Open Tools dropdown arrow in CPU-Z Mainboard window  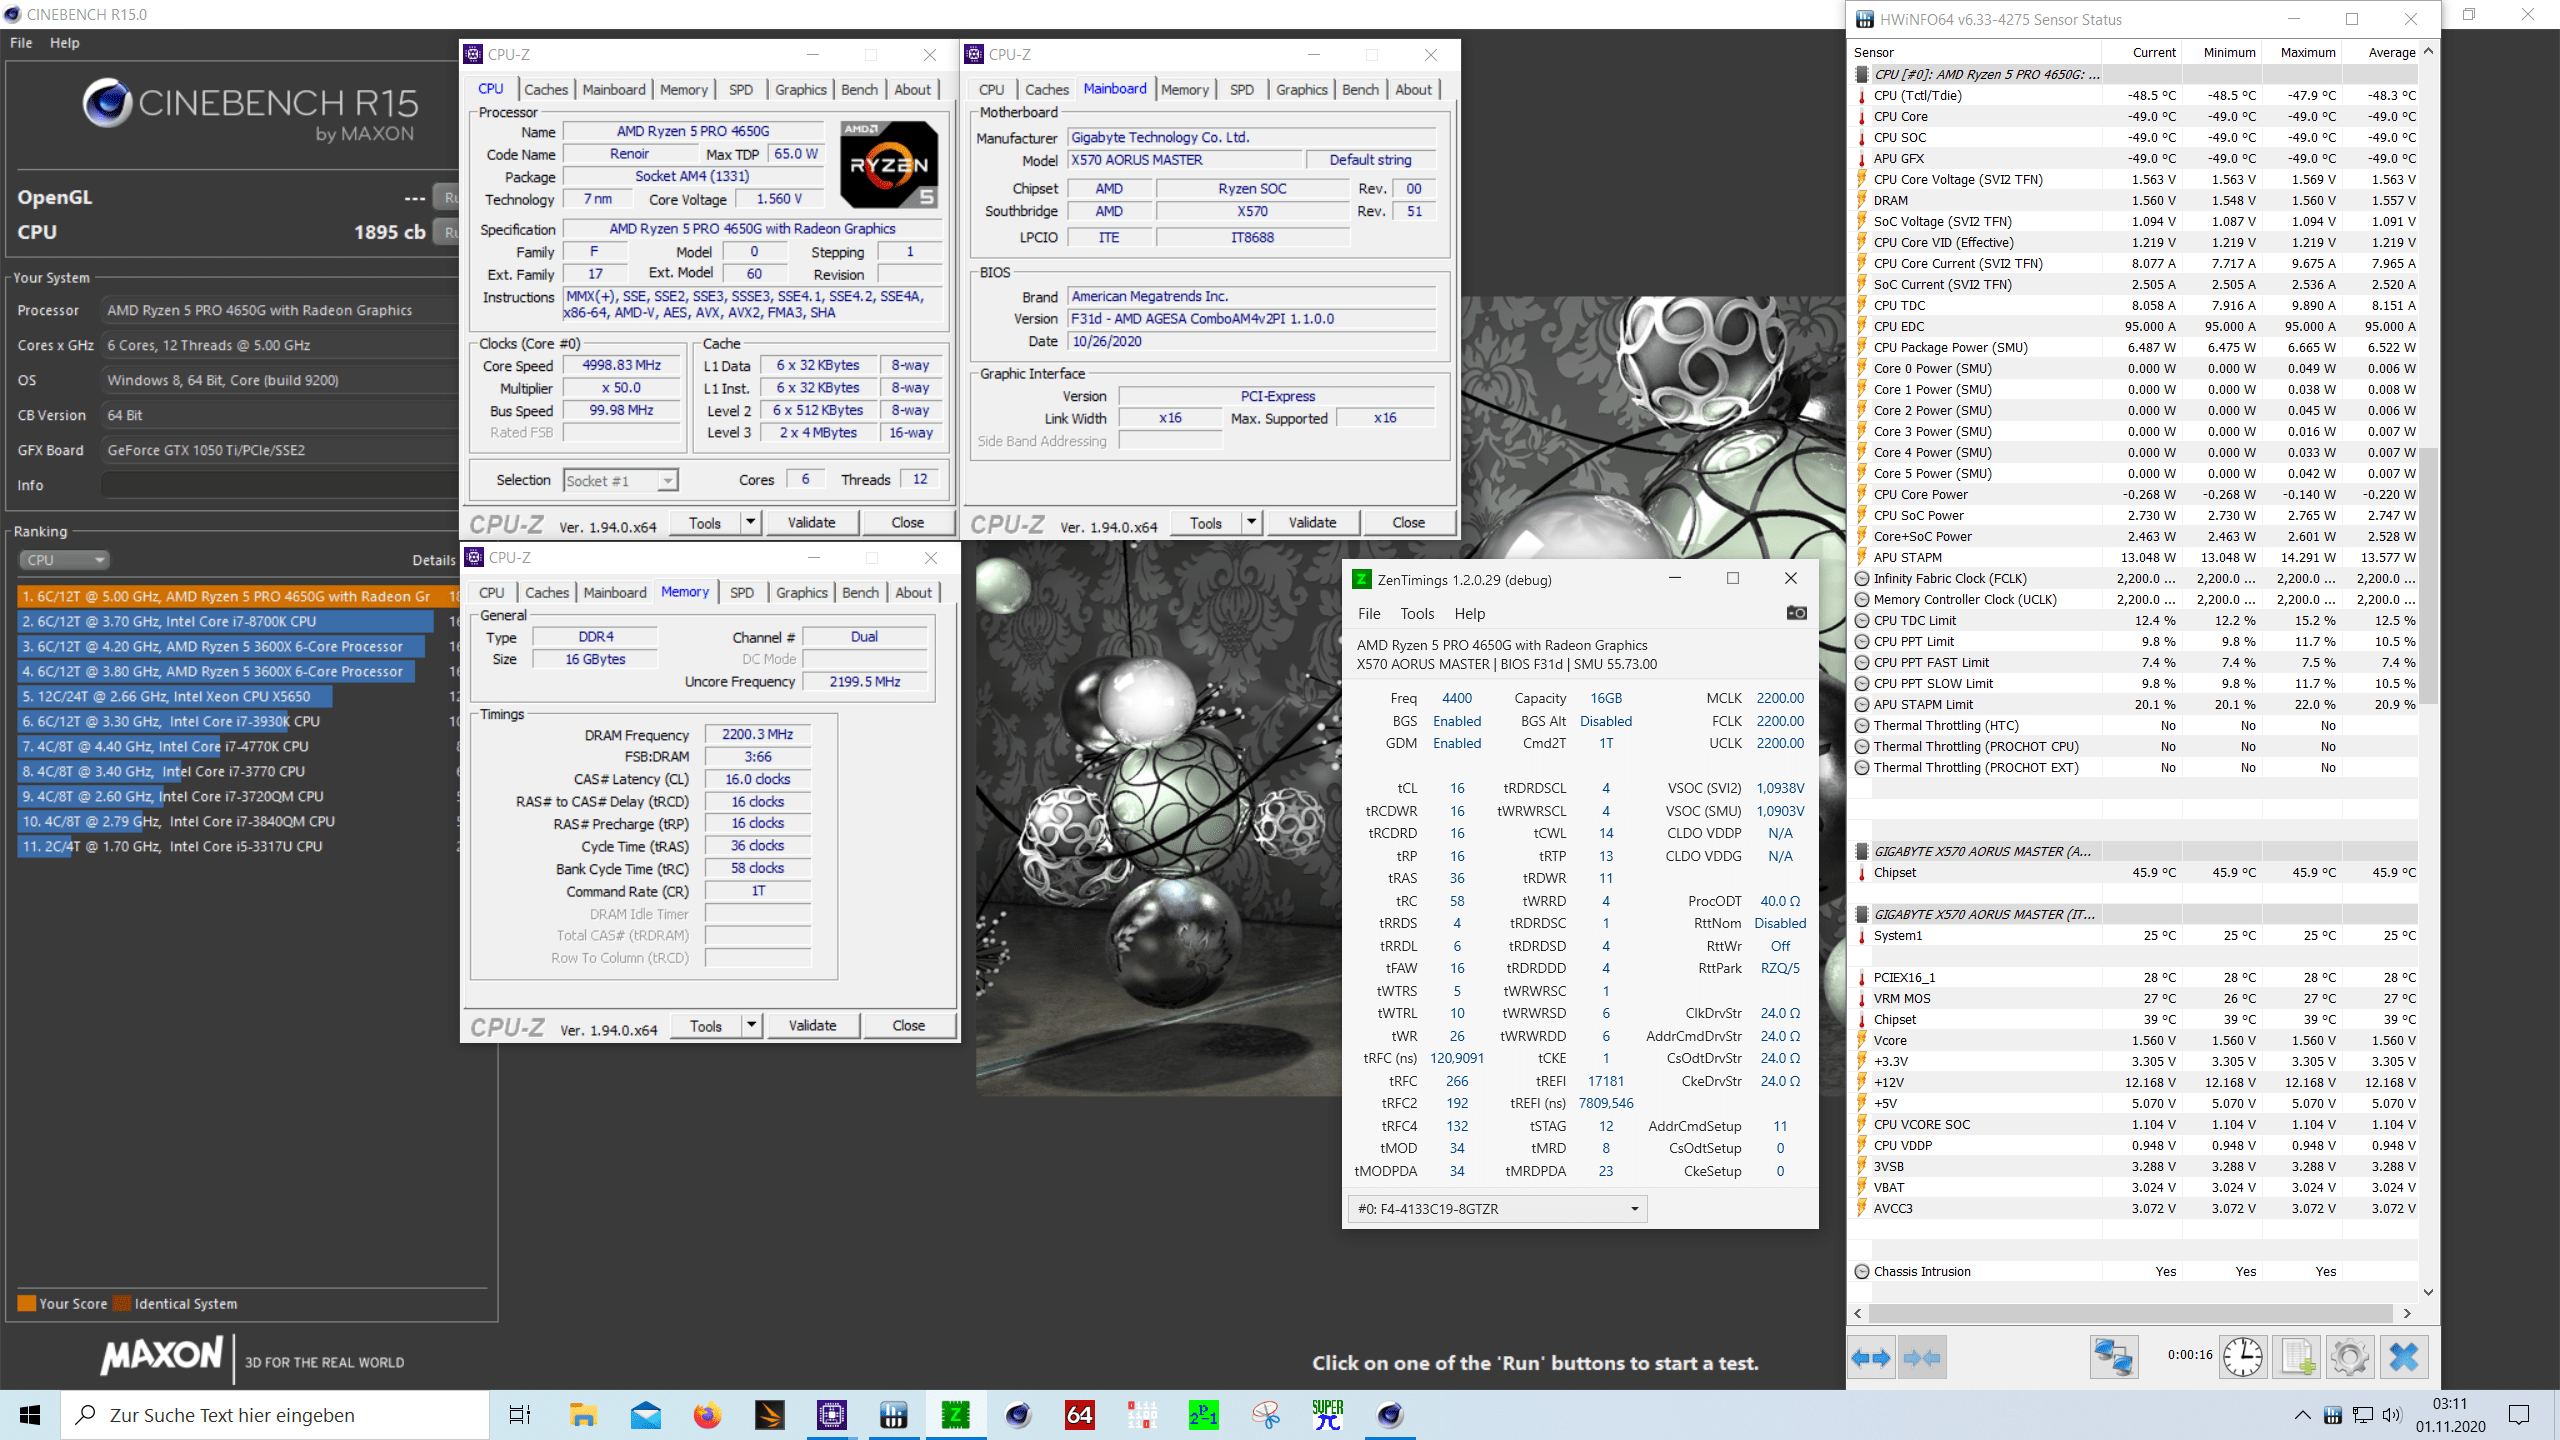[x=1251, y=522]
